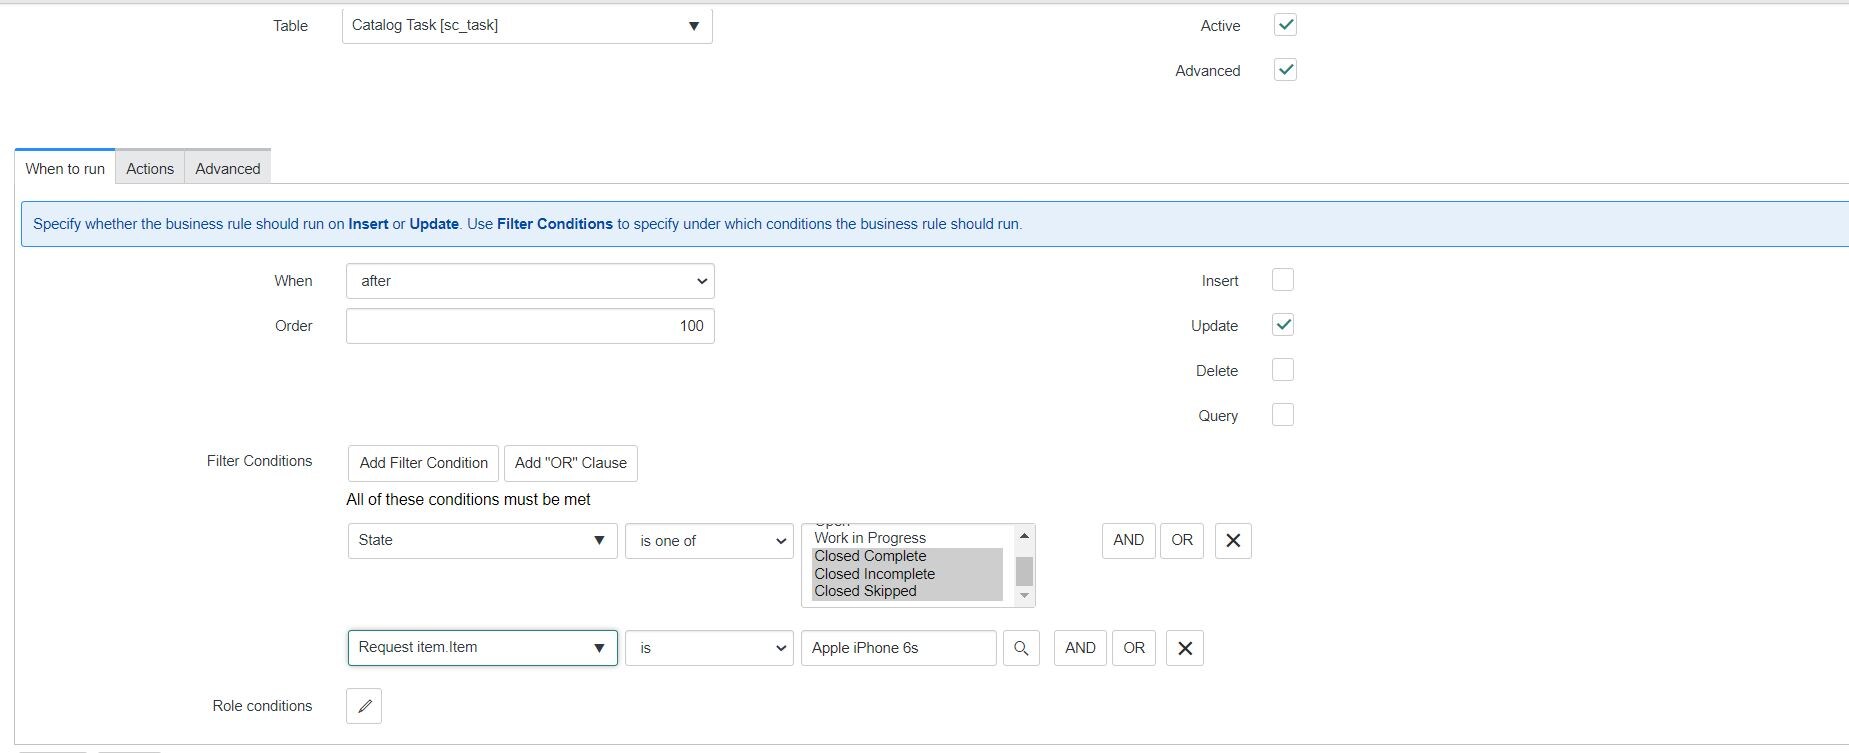Viewport: 1849px width, 753px height.
Task: Click the Order input field showing 100
Action: tap(530, 326)
